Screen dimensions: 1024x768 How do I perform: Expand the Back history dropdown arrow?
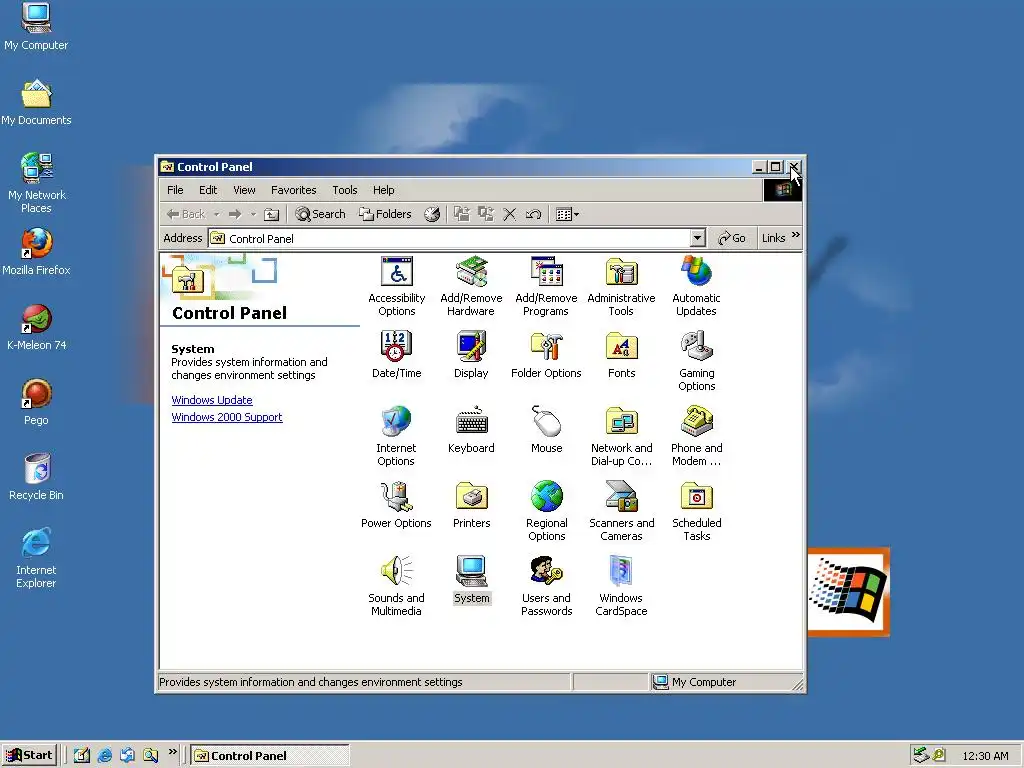click(216, 214)
